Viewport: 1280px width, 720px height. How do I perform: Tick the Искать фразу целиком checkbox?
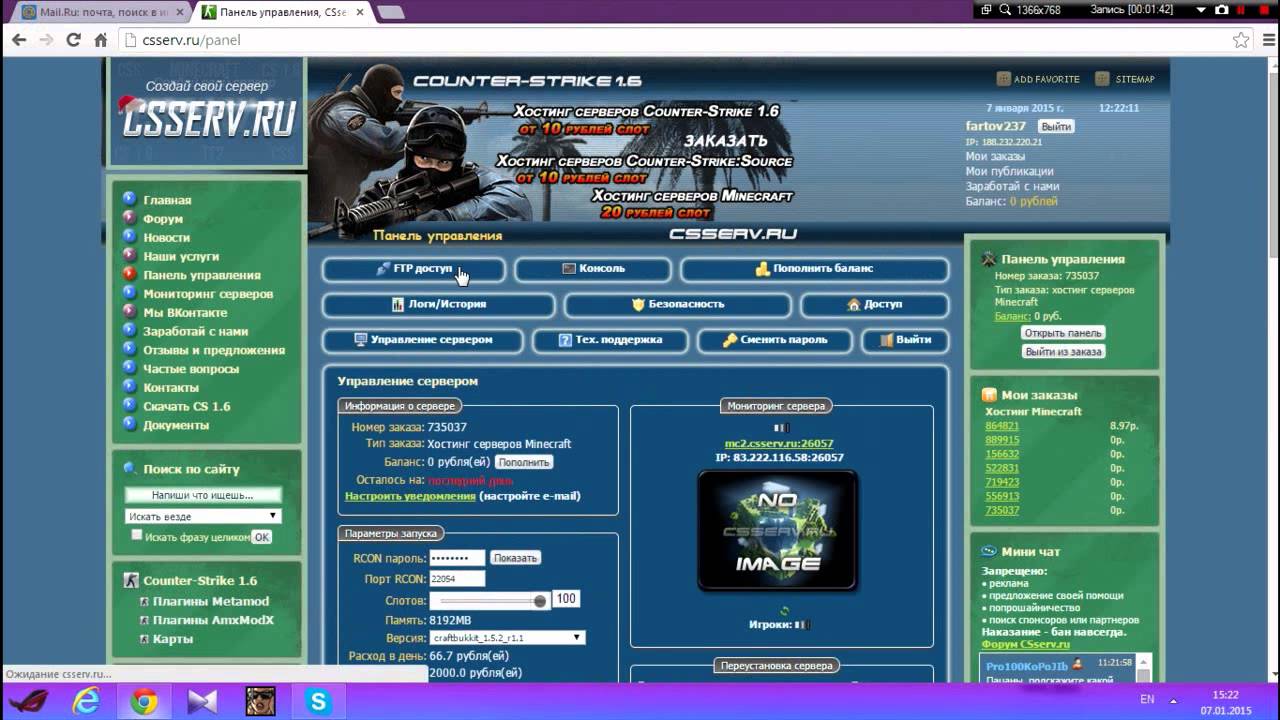(137, 535)
